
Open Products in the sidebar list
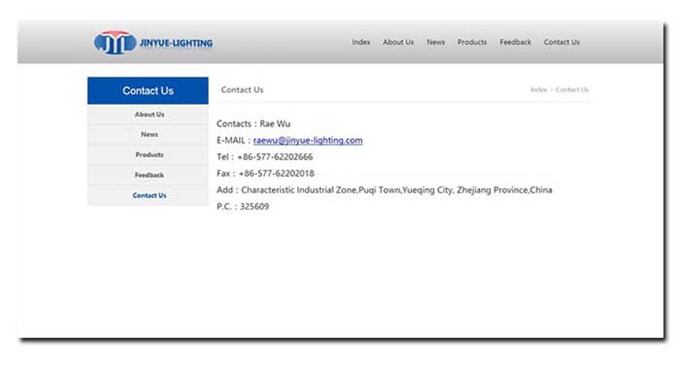pyautogui.click(x=148, y=155)
